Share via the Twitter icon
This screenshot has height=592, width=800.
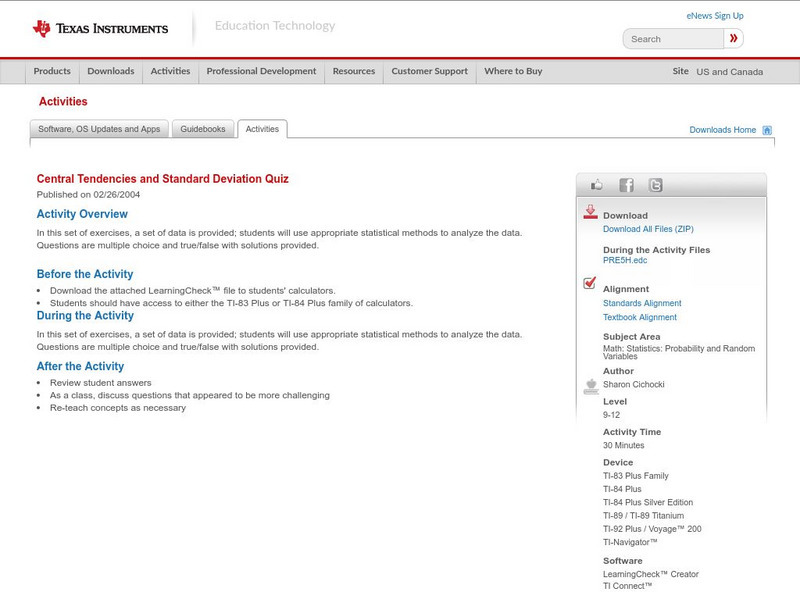click(x=656, y=185)
